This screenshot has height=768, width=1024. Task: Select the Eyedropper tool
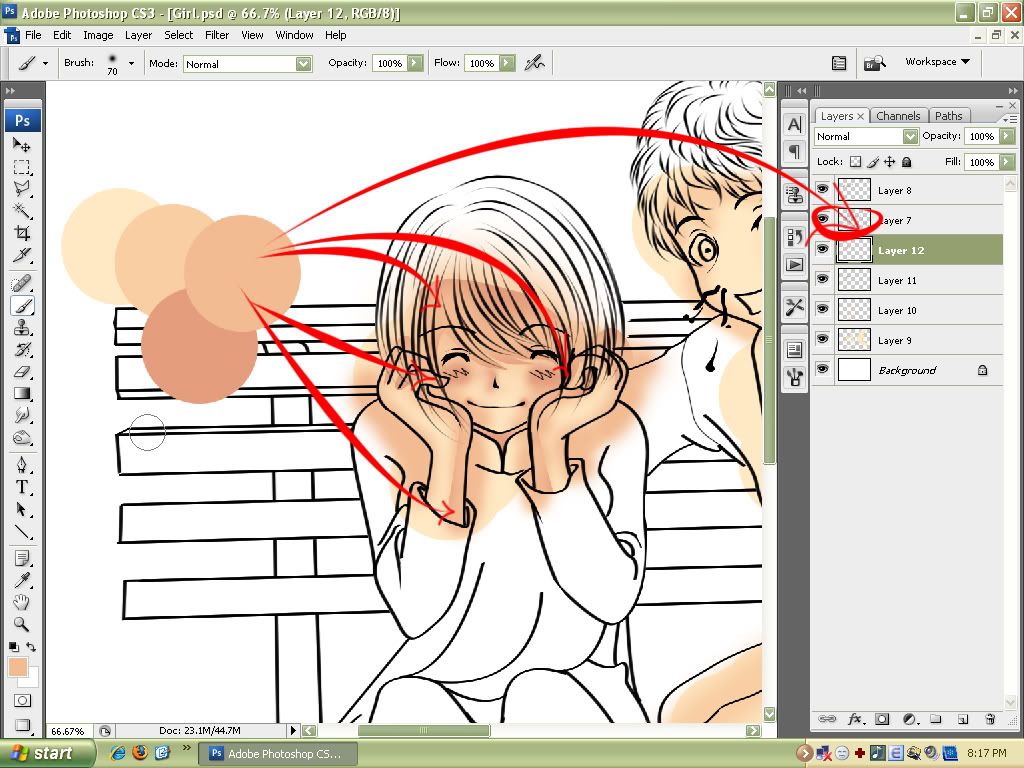[22, 580]
